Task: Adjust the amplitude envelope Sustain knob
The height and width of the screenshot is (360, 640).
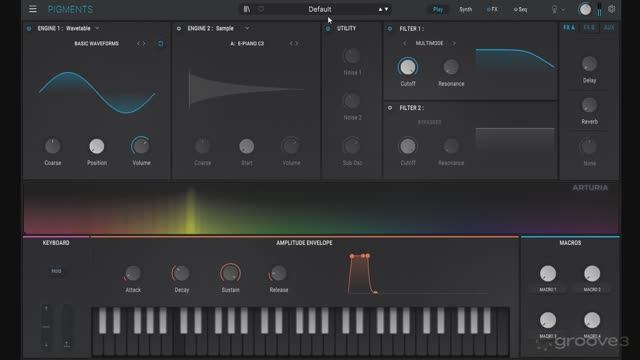Action: (x=230, y=273)
